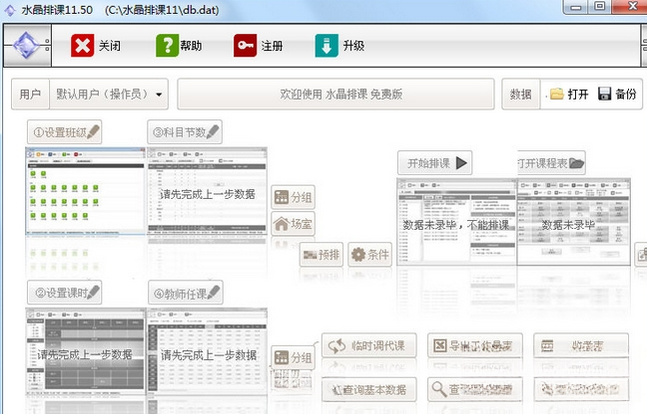
Task: Click the 预排 button
Action: click(x=321, y=255)
